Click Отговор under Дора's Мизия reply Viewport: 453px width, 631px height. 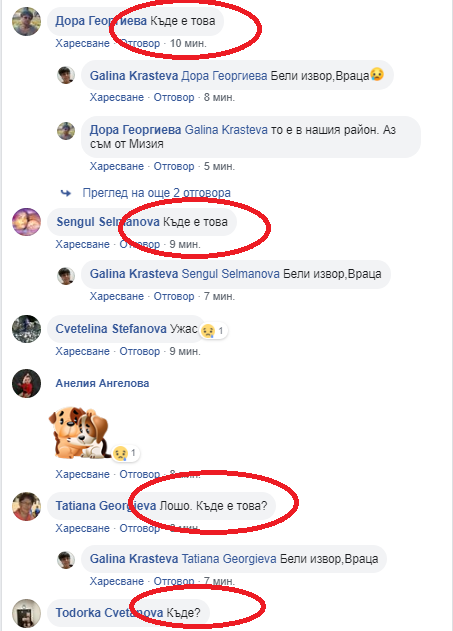point(174,166)
